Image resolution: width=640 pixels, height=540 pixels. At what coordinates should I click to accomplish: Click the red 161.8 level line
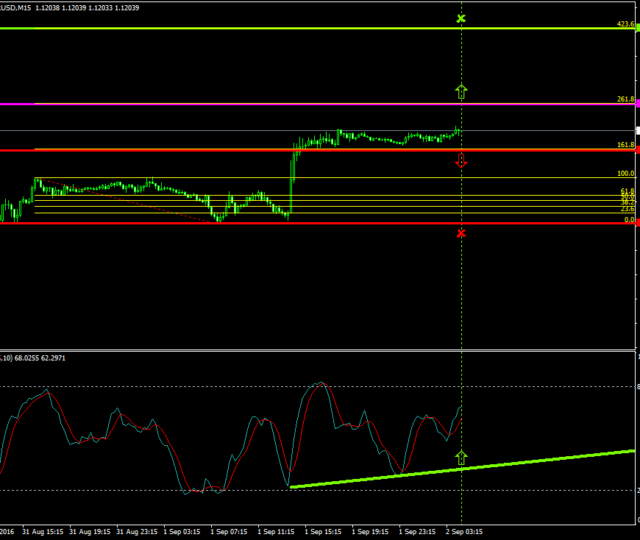pos(200,150)
